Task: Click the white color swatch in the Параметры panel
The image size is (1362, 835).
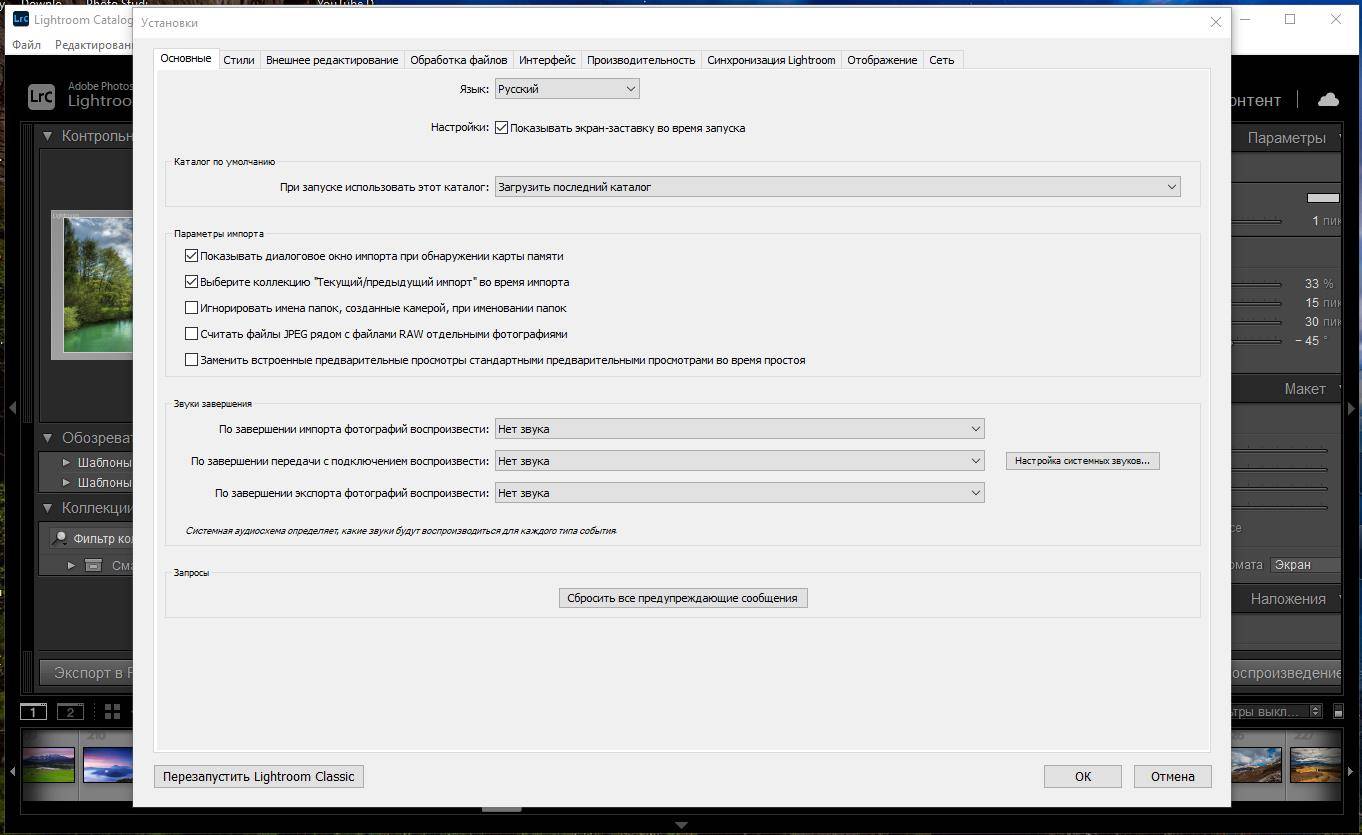Action: coord(1323,198)
